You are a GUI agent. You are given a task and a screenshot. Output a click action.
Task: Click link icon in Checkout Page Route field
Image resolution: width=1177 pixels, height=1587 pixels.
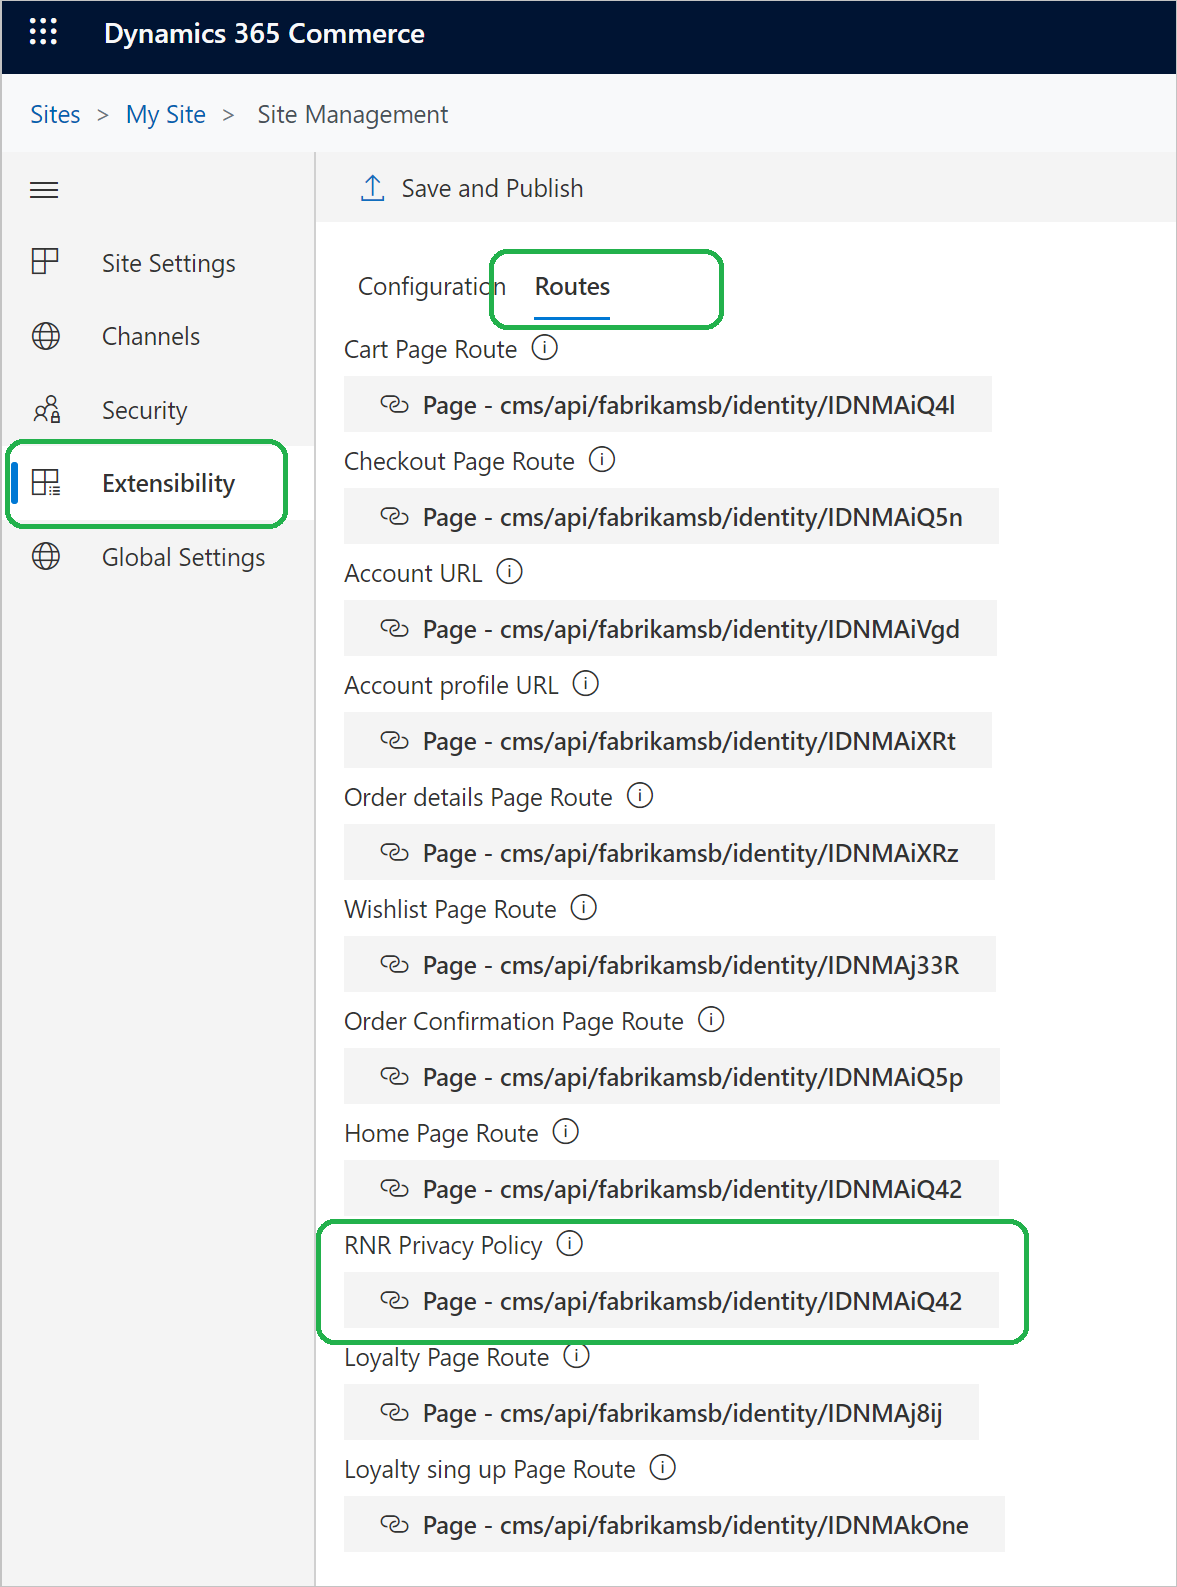pos(395,516)
